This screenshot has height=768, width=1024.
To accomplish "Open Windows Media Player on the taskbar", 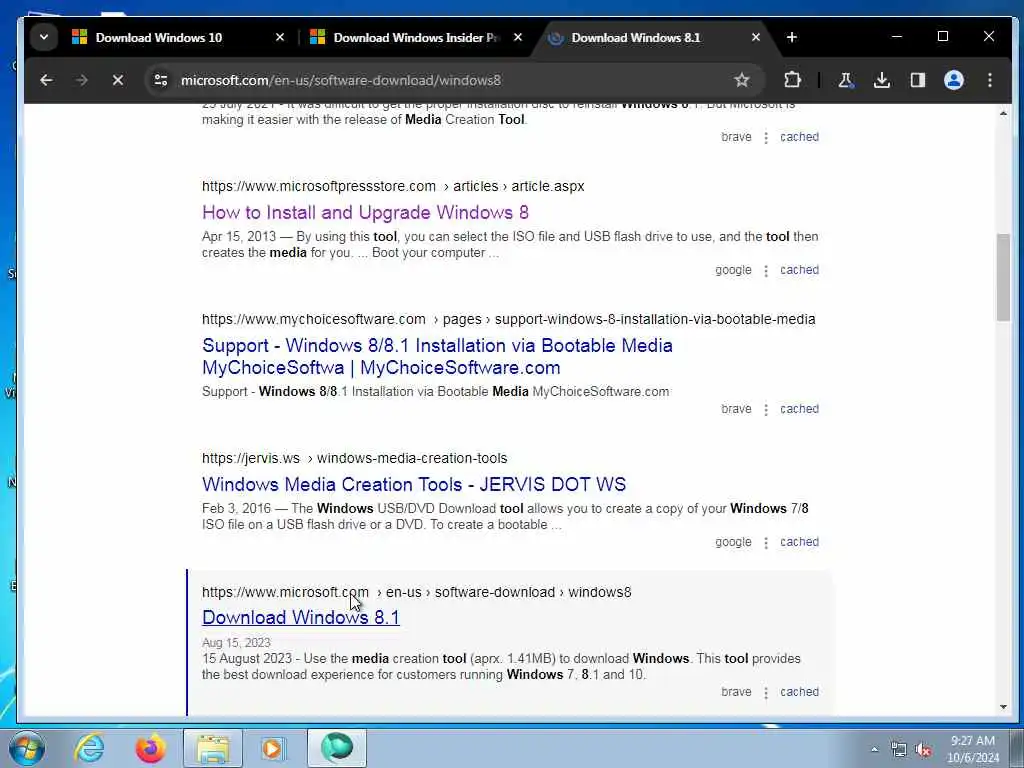I will tap(273, 748).
